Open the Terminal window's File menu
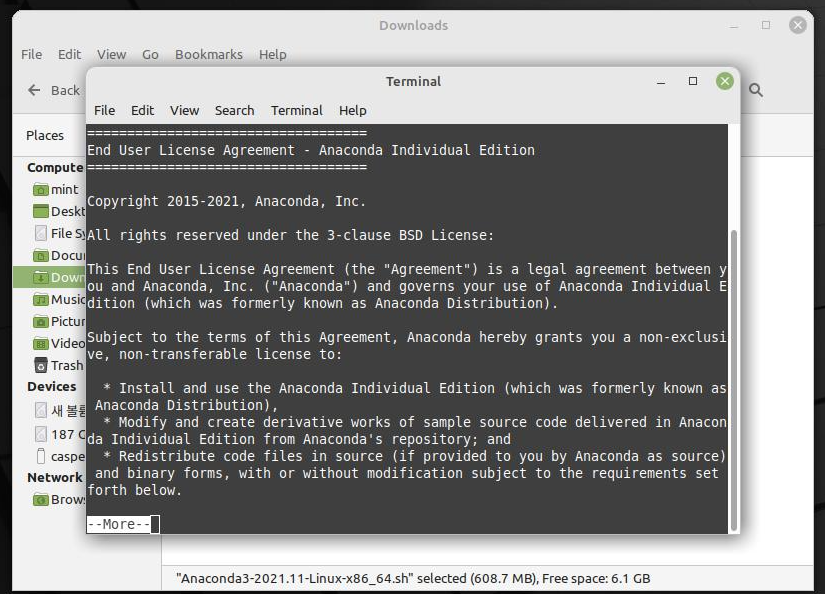 [x=104, y=110]
